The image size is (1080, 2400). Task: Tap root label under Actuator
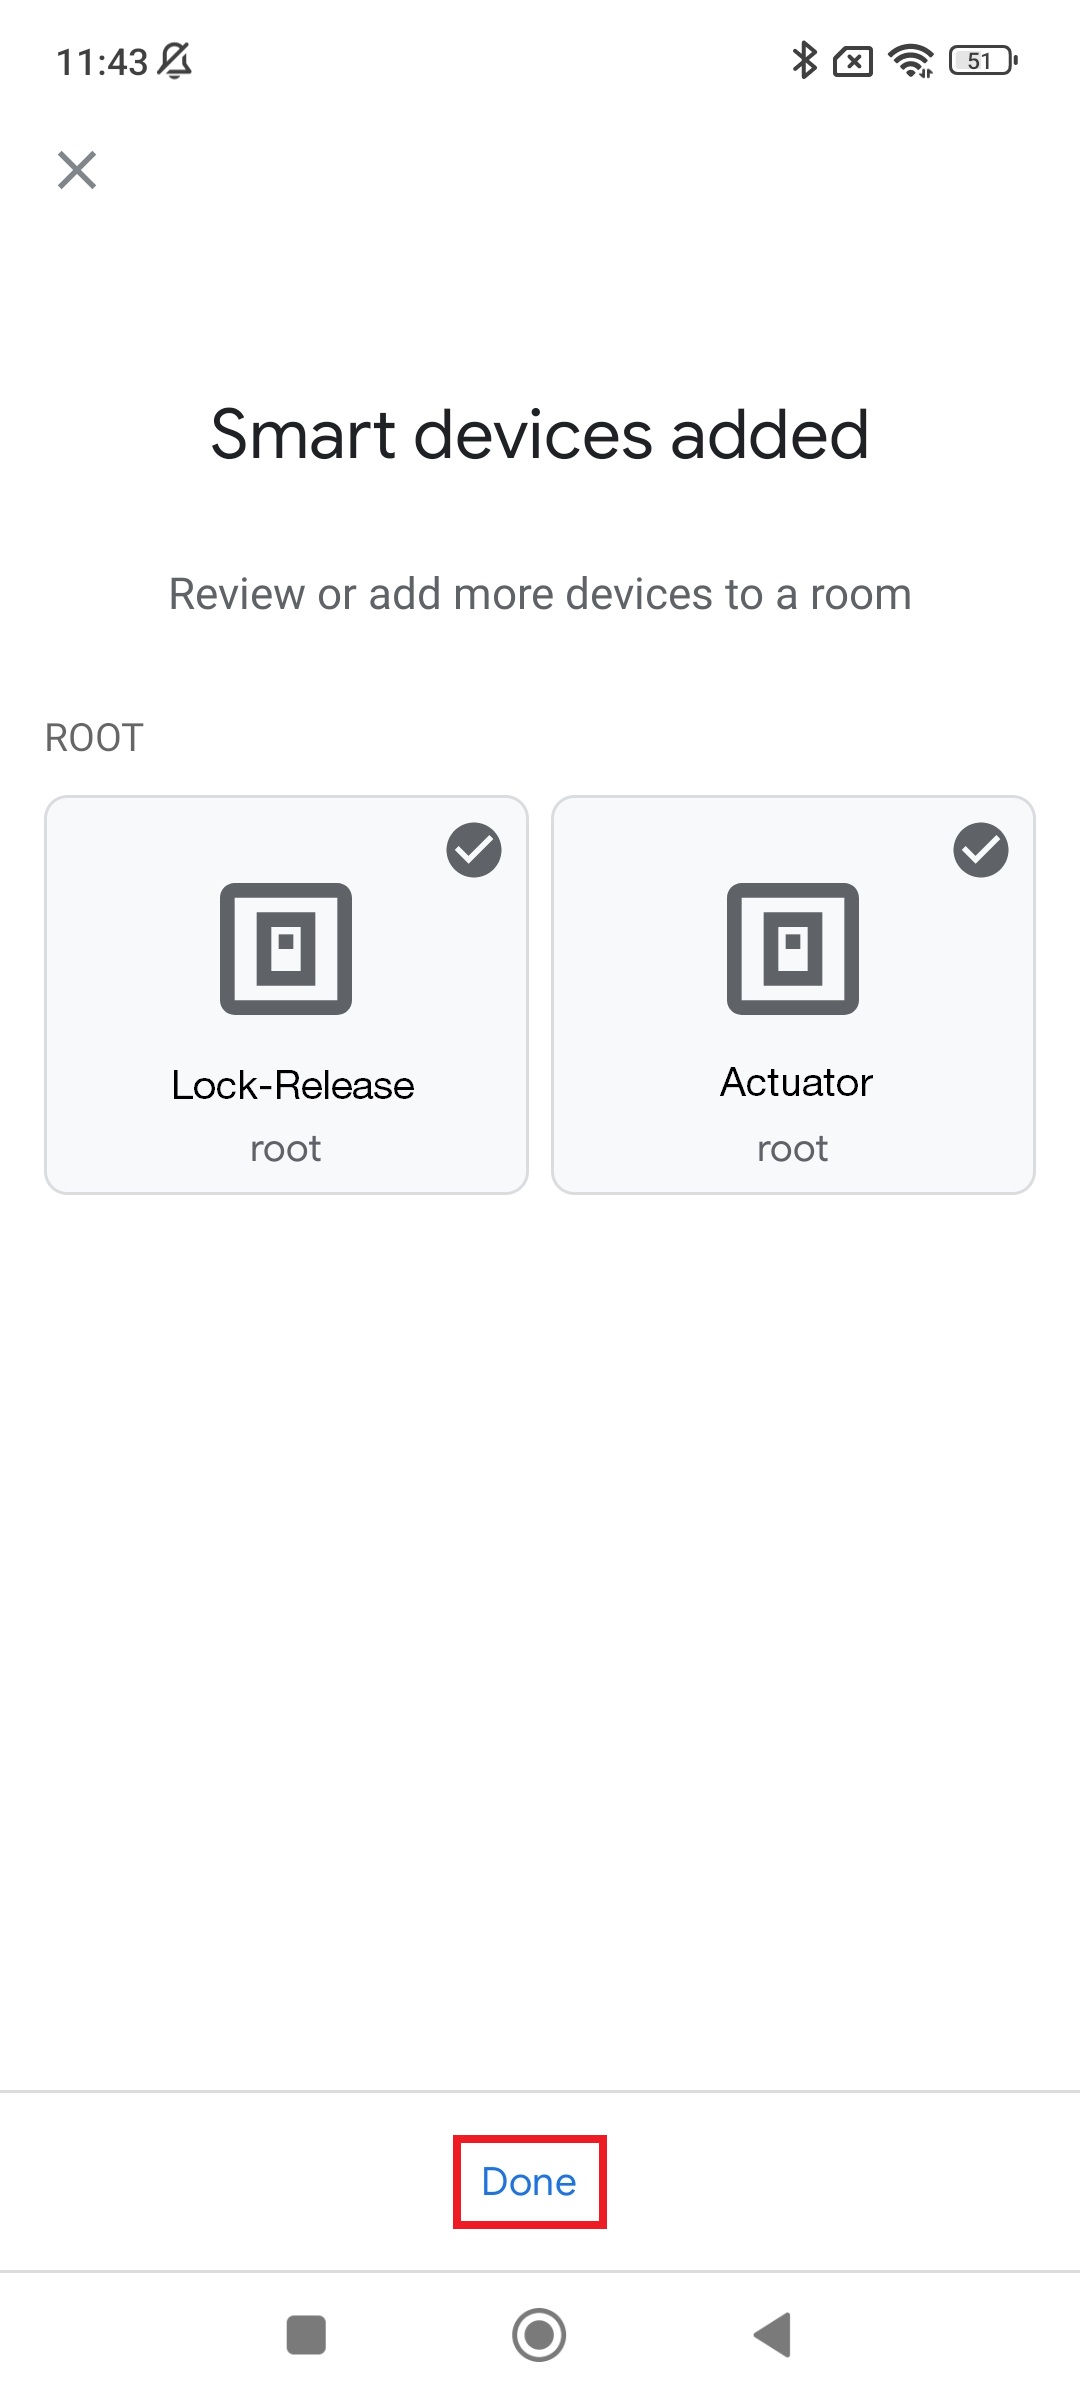pyautogui.click(x=793, y=1149)
